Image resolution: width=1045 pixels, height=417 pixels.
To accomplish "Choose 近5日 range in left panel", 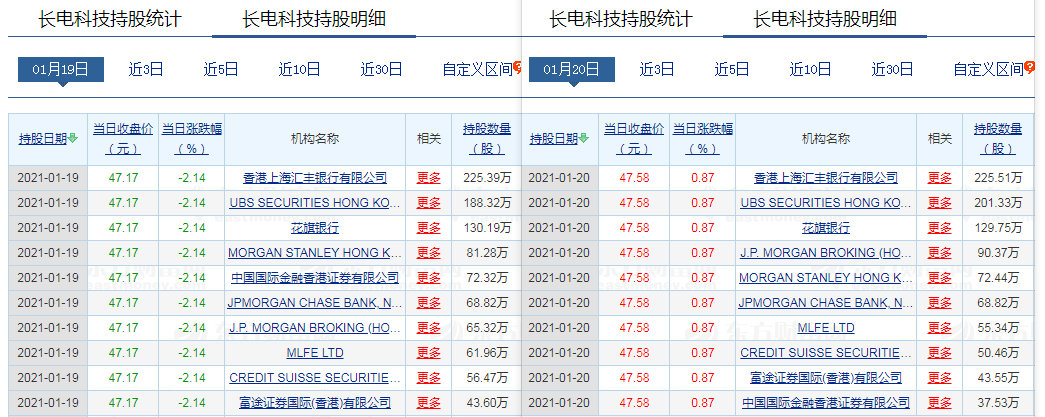I will [x=221, y=69].
